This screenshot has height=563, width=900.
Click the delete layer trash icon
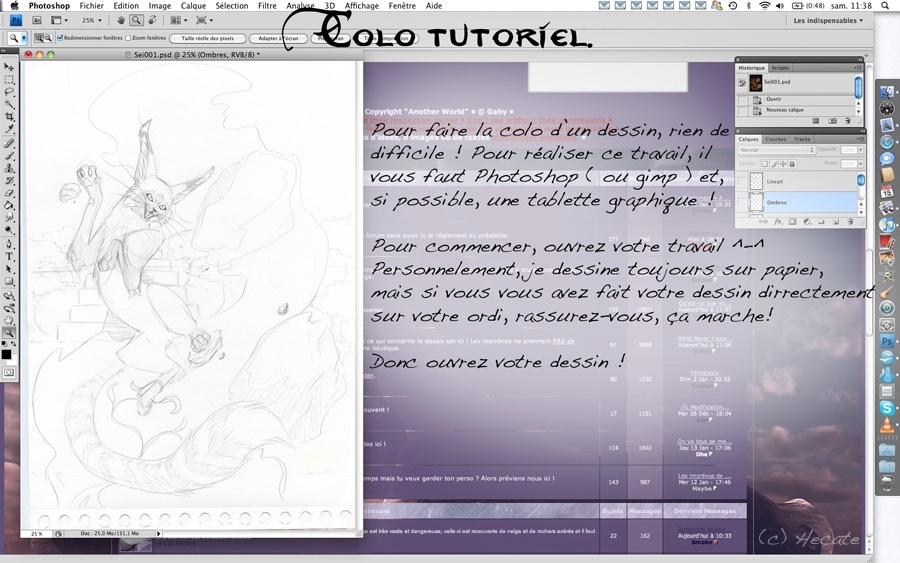[x=849, y=222]
